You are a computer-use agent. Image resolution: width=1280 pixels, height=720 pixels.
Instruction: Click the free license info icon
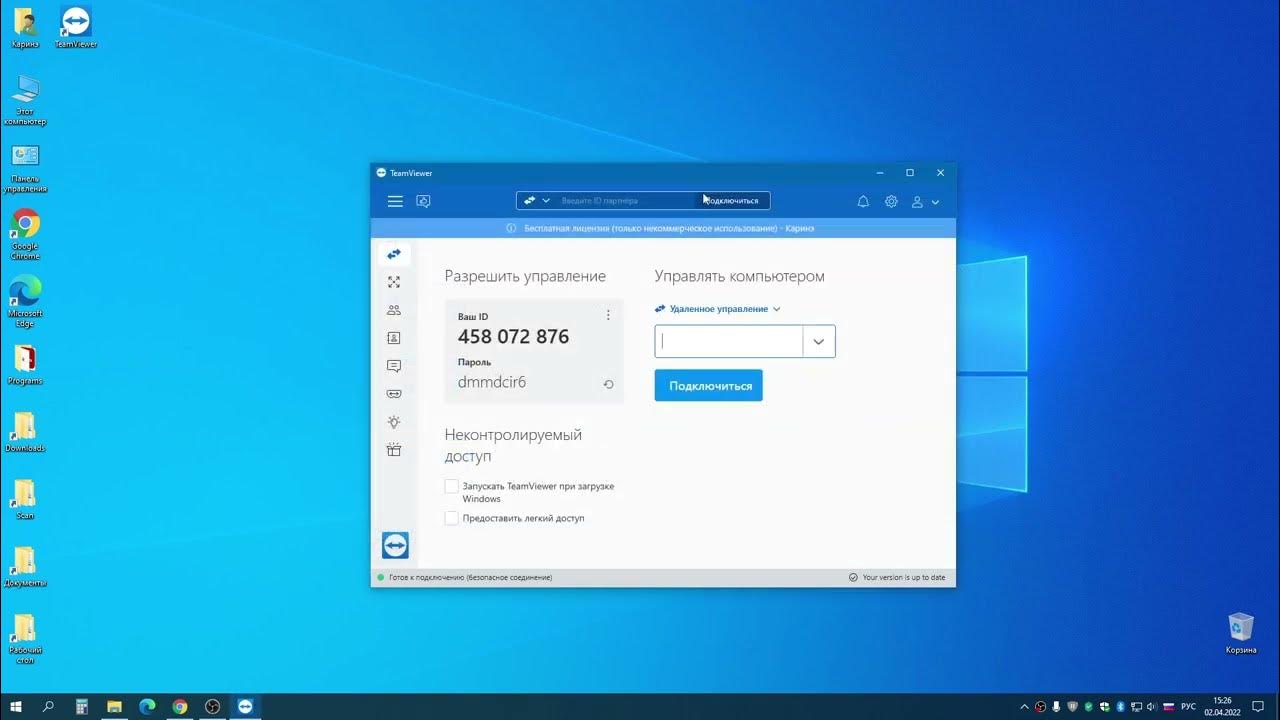(511, 228)
